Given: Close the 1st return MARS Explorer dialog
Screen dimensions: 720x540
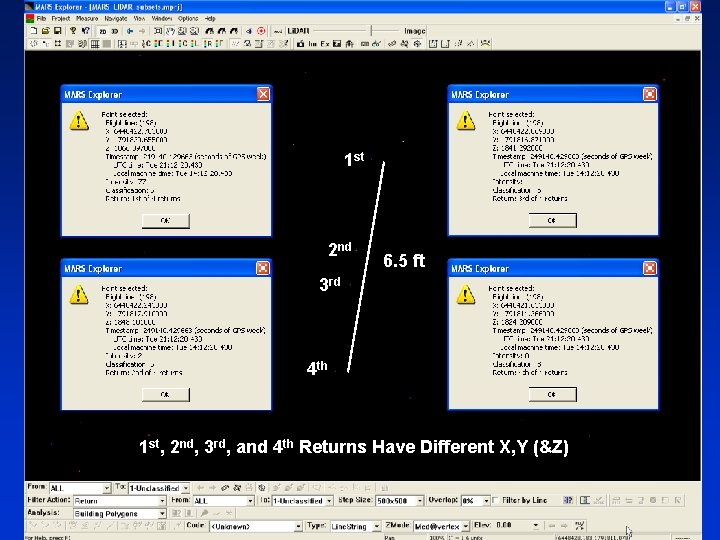Looking at the screenshot, I should (x=263, y=94).
